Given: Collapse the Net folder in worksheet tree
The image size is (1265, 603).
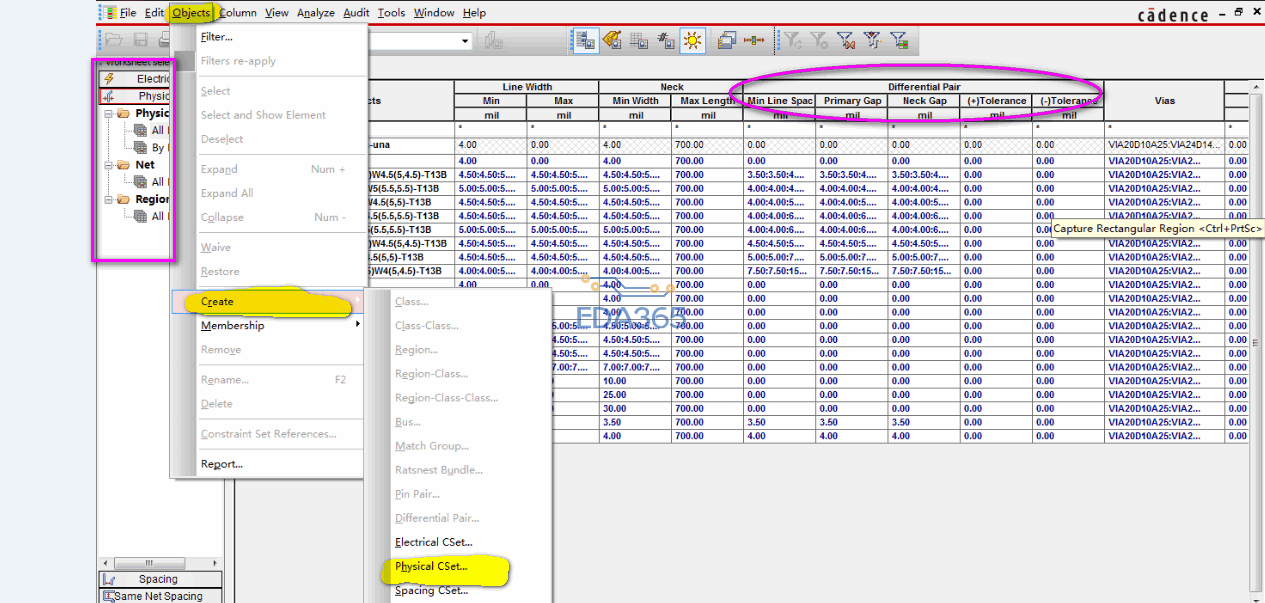Looking at the screenshot, I should pos(109,165).
